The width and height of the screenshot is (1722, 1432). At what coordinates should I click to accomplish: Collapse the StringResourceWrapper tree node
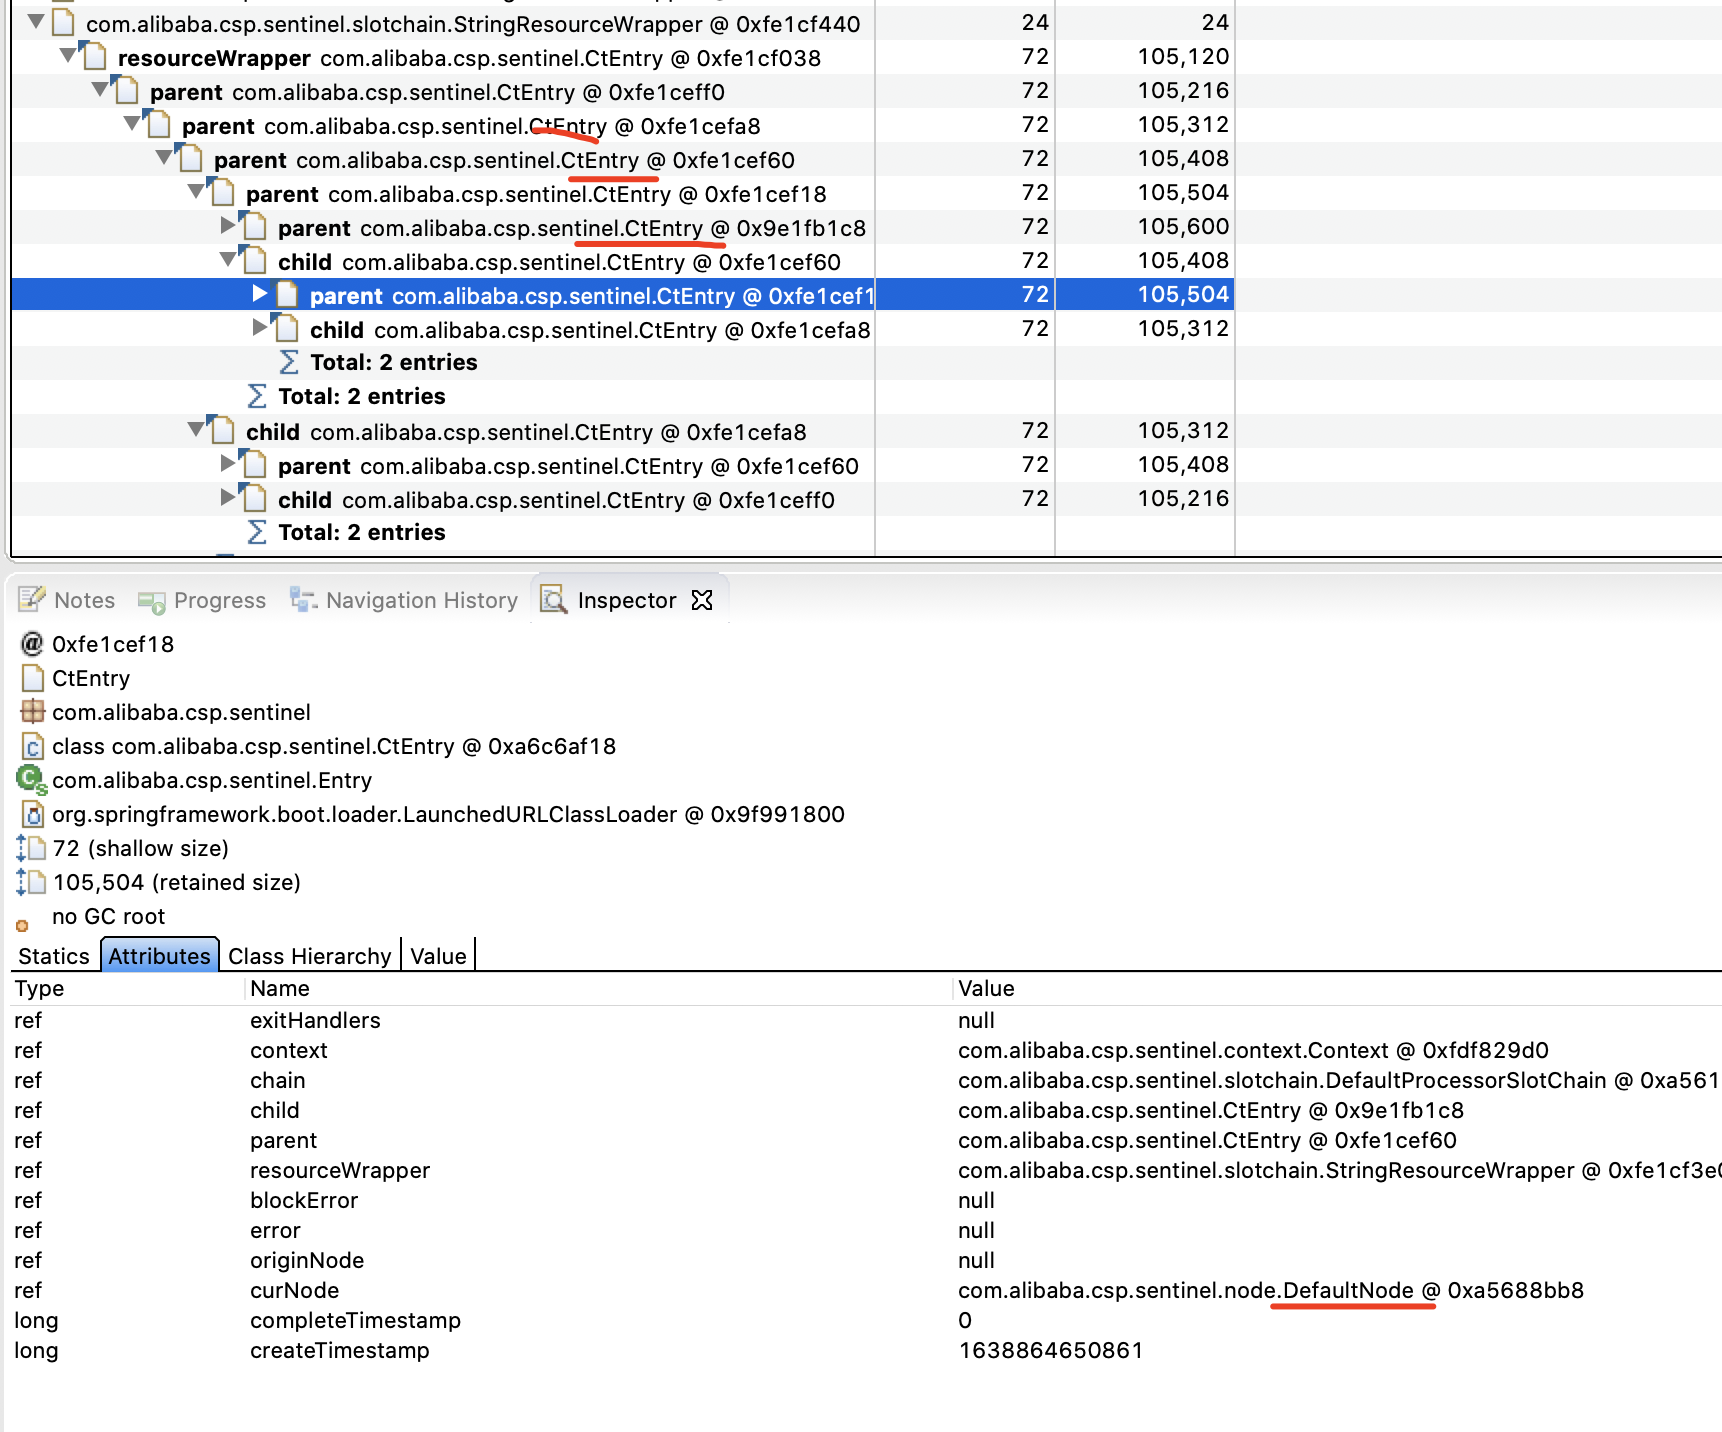[36, 22]
